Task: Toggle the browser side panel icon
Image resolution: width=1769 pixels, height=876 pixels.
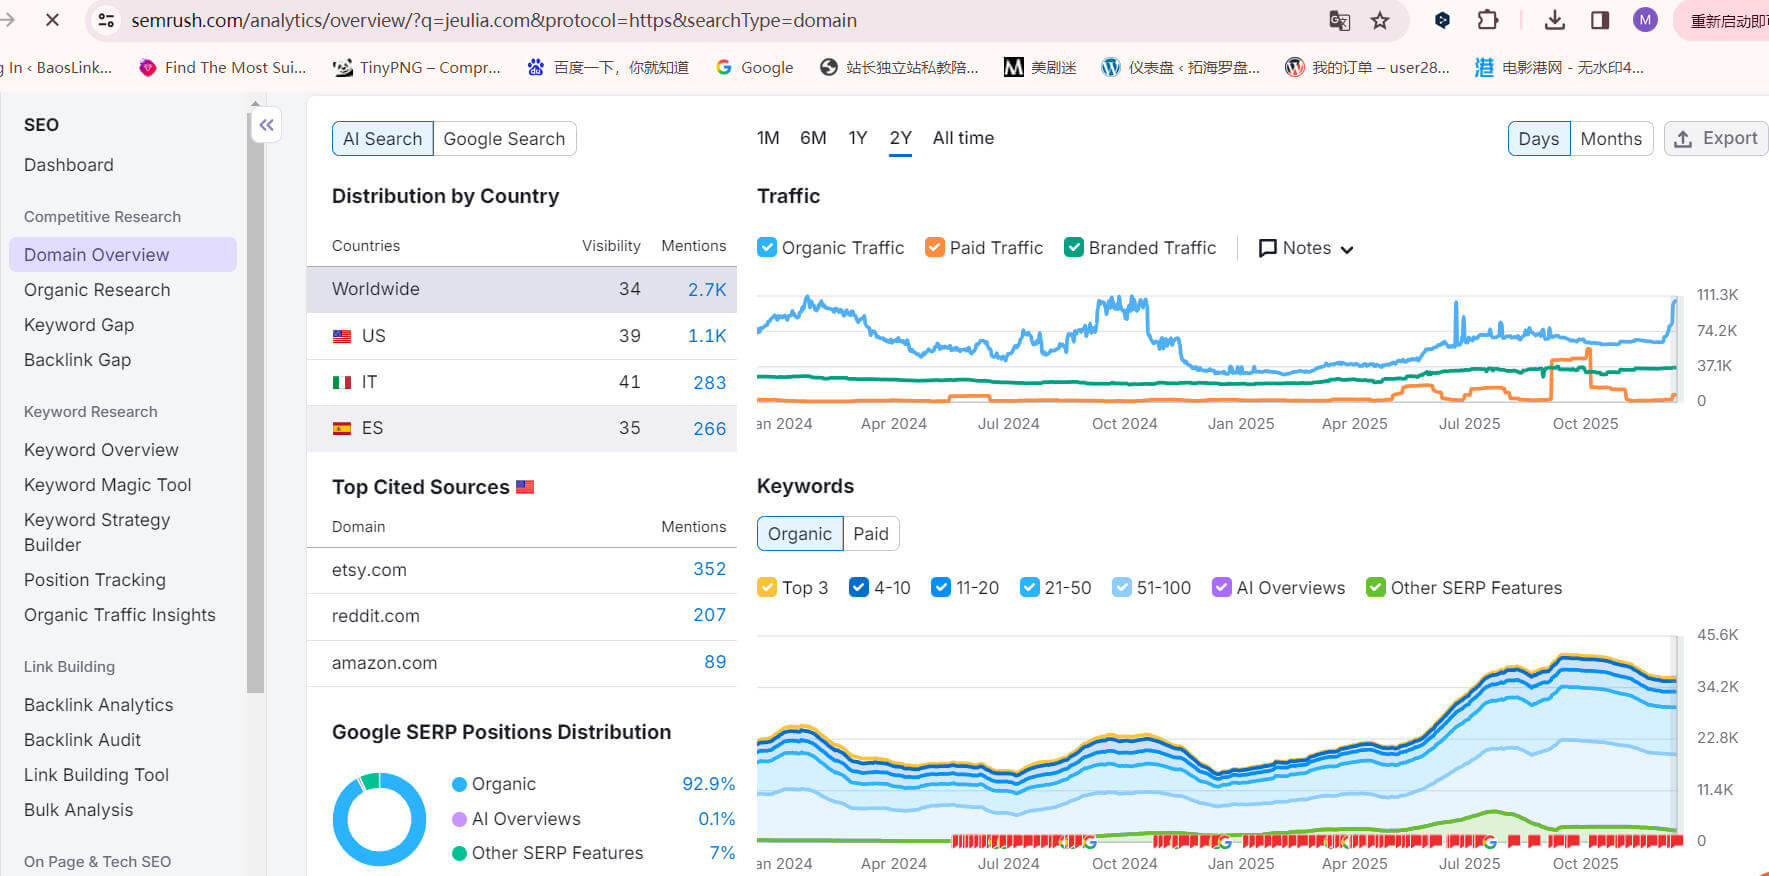Action: point(1600,20)
